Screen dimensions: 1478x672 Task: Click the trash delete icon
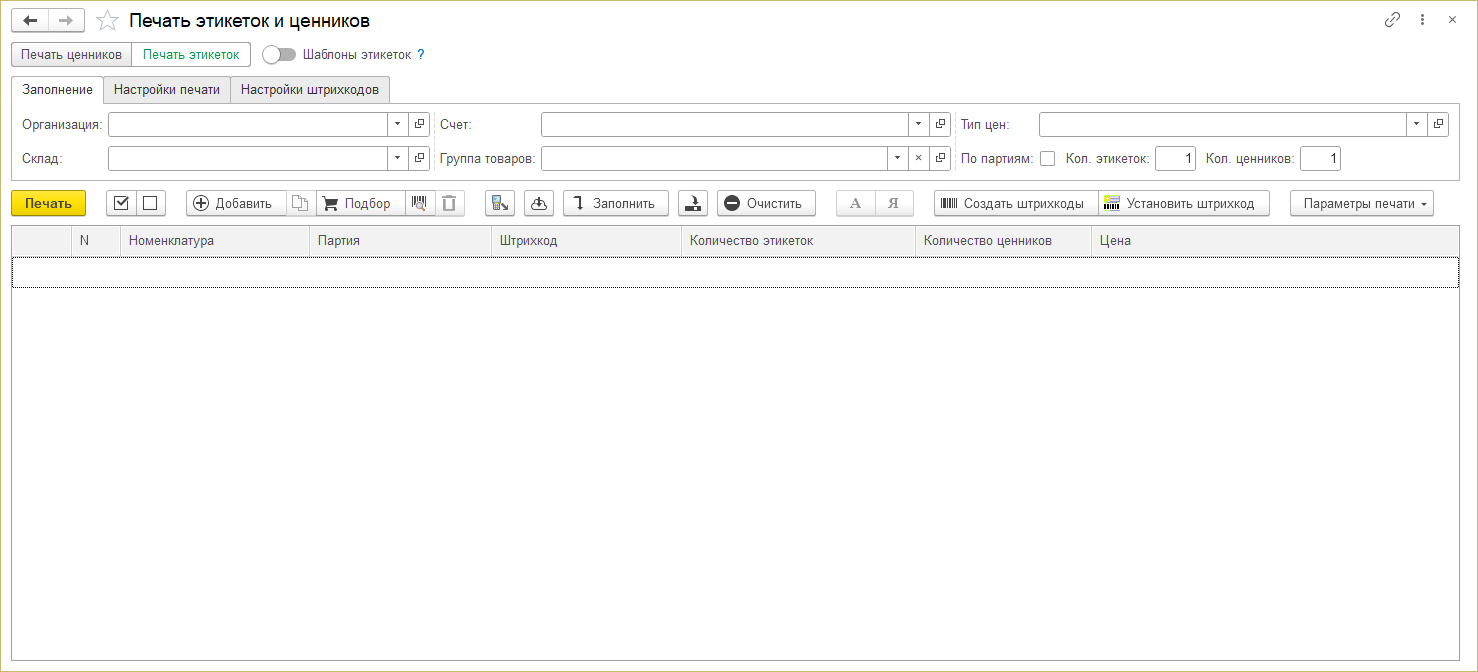[x=449, y=203]
